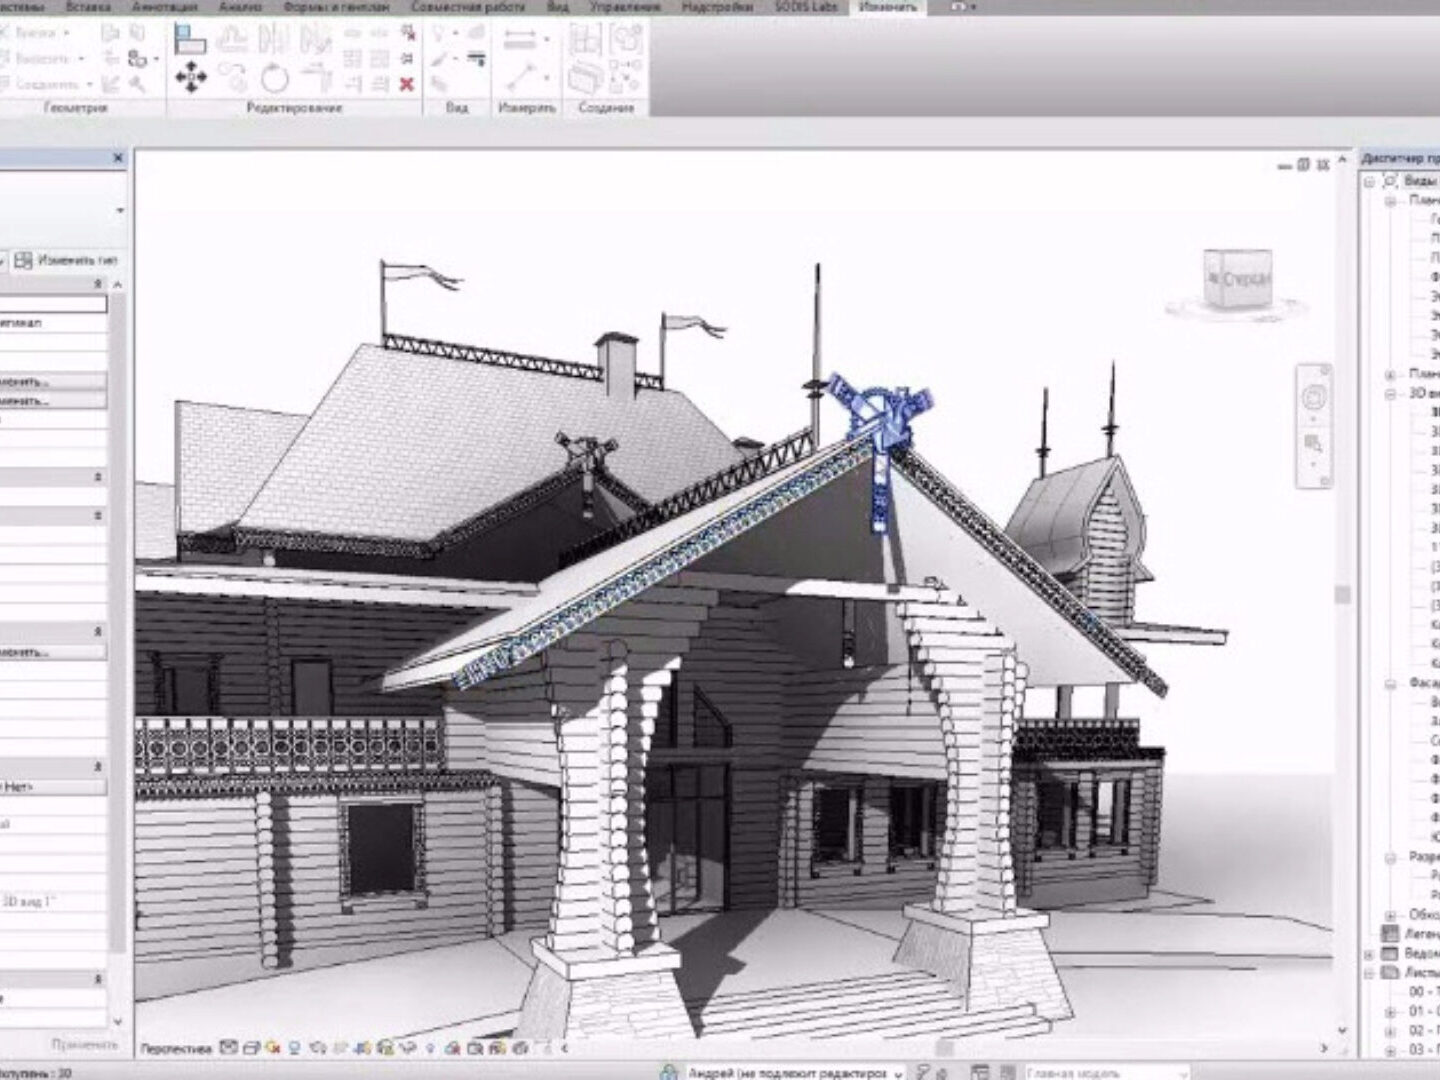Click the zoom region icon on navigation bar
Screen dimensions: 1440x1080
[x=1313, y=443]
